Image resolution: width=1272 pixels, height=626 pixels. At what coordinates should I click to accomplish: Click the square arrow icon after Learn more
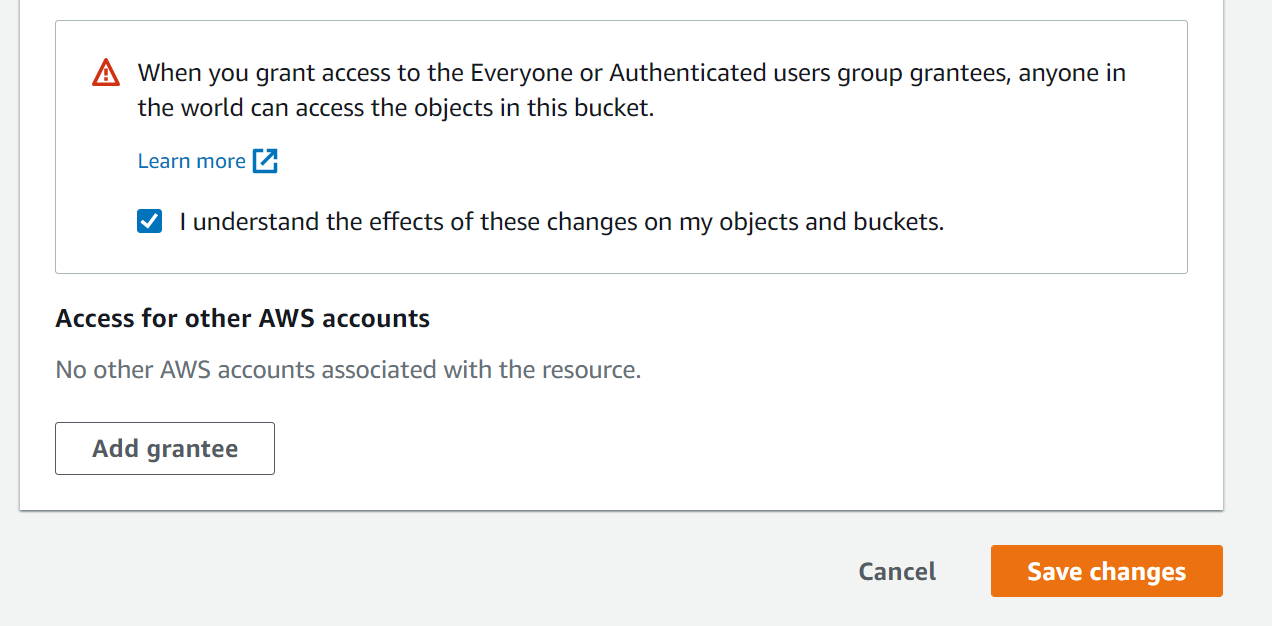pyautogui.click(x=265, y=161)
